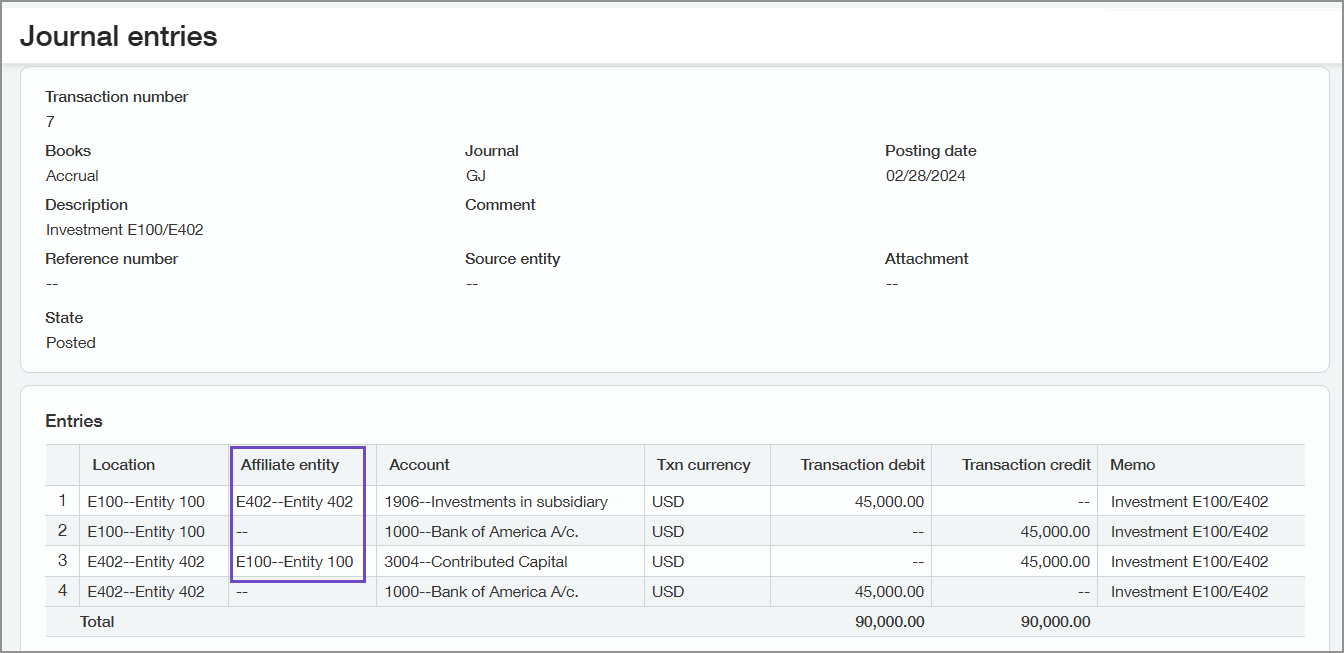Click the Accrual books value
The width and height of the screenshot is (1344, 653).
pos(71,175)
